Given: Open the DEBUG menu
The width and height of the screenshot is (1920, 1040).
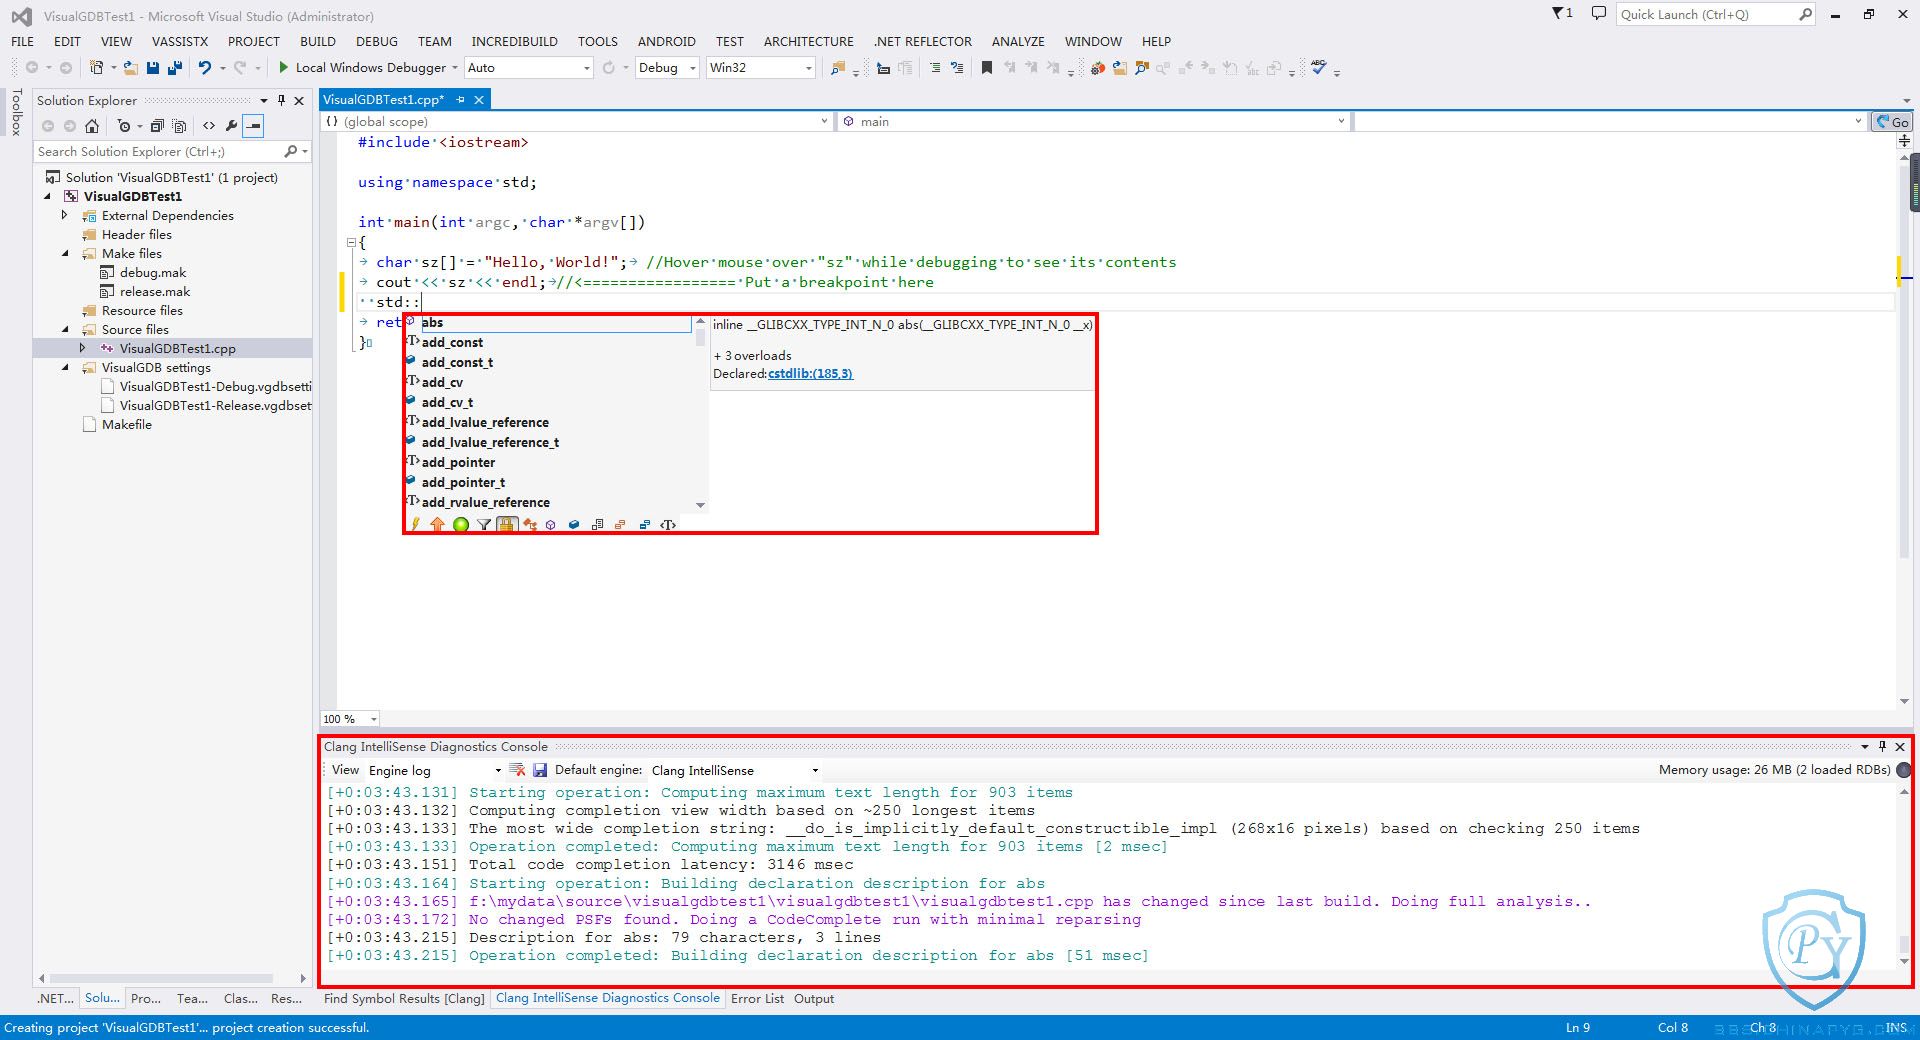Looking at the screenshot, I should (376, 41).
